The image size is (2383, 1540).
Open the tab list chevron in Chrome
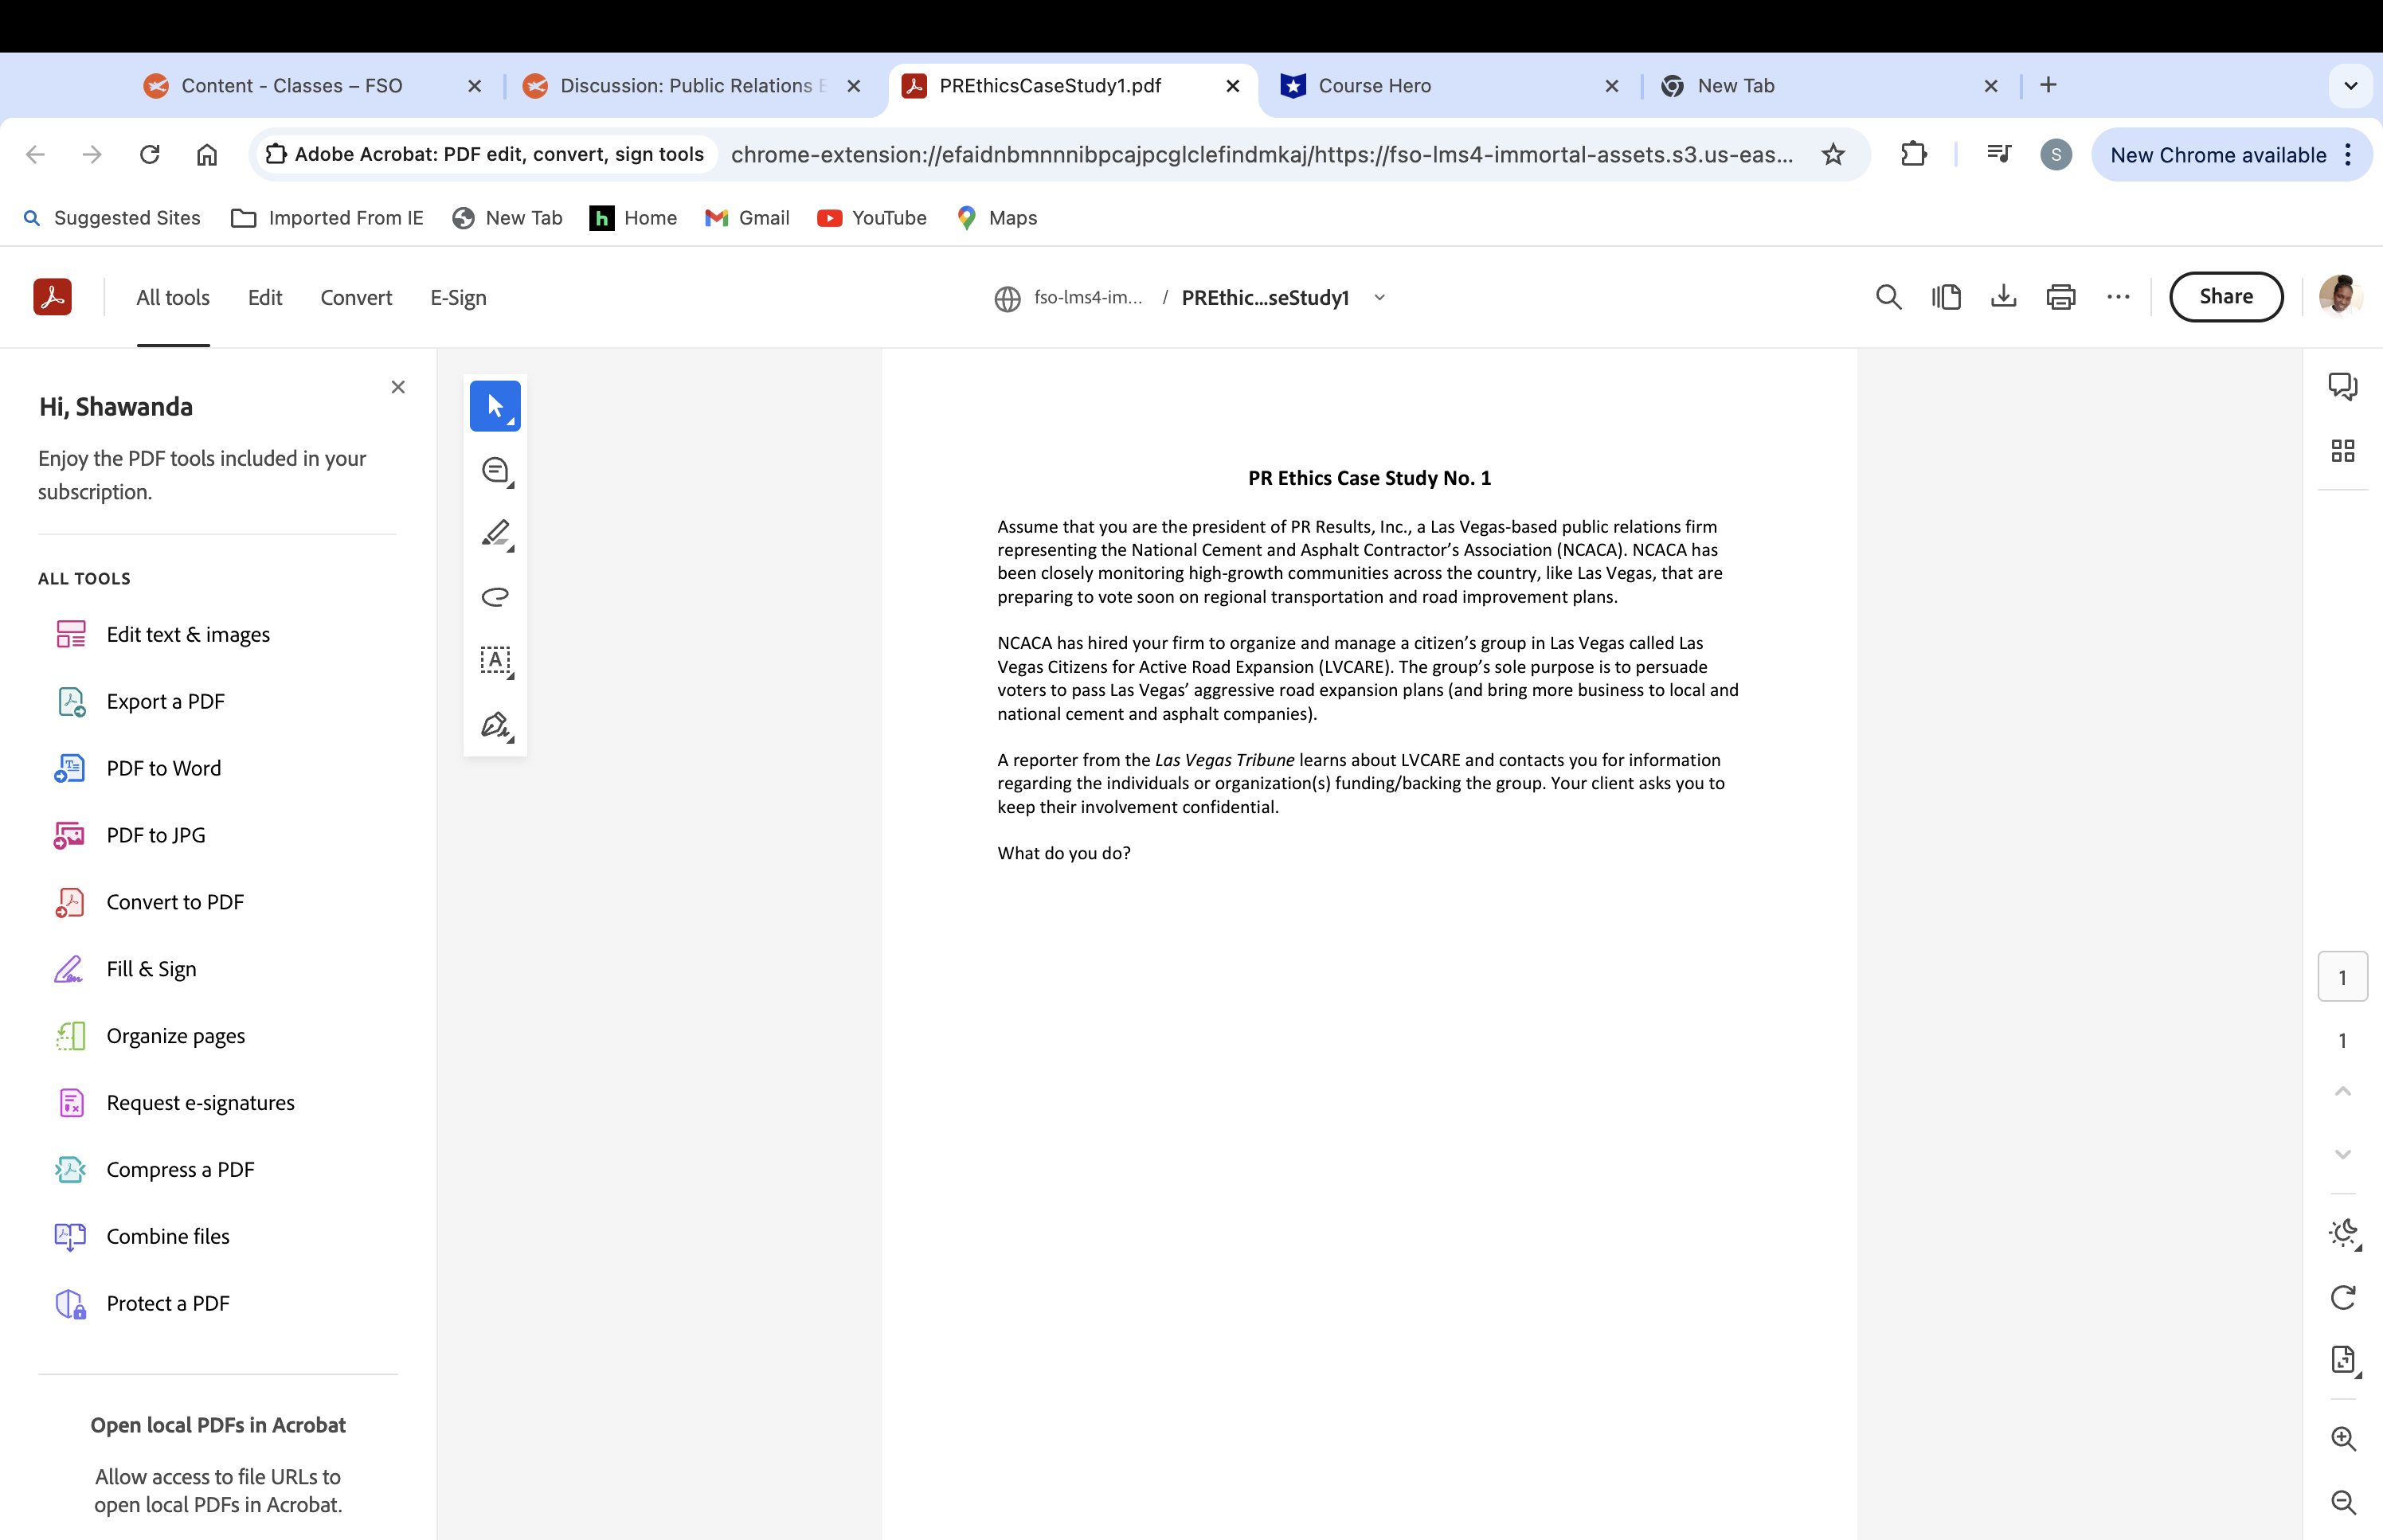click(2349, 86)
